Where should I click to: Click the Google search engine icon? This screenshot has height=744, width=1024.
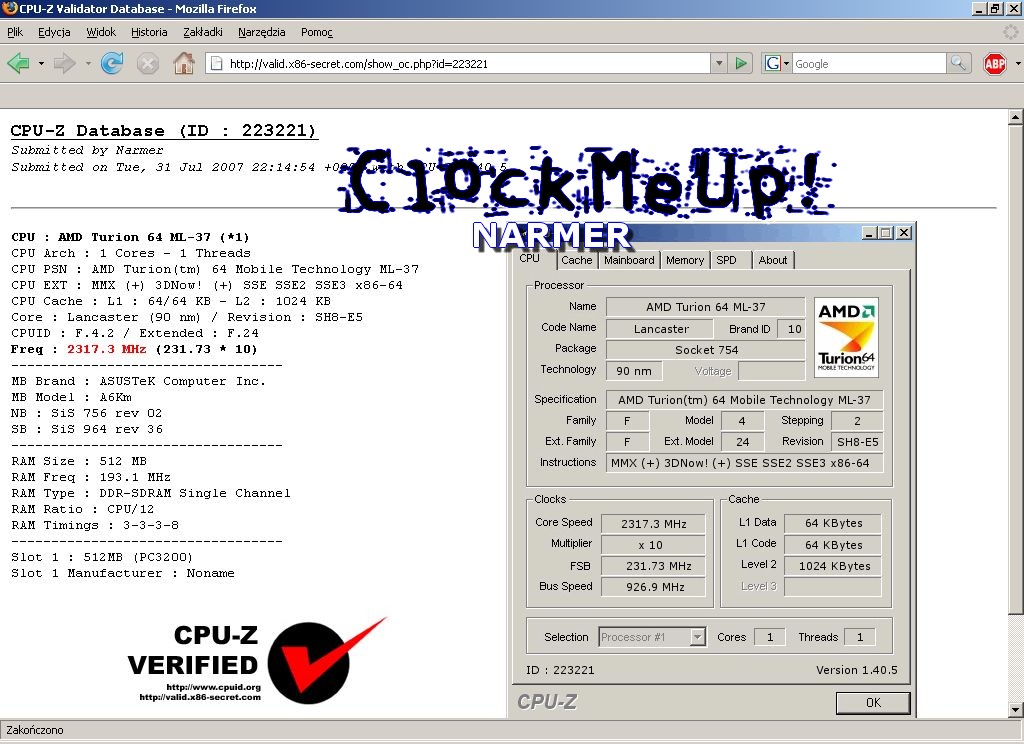click(x=773, y=63)
